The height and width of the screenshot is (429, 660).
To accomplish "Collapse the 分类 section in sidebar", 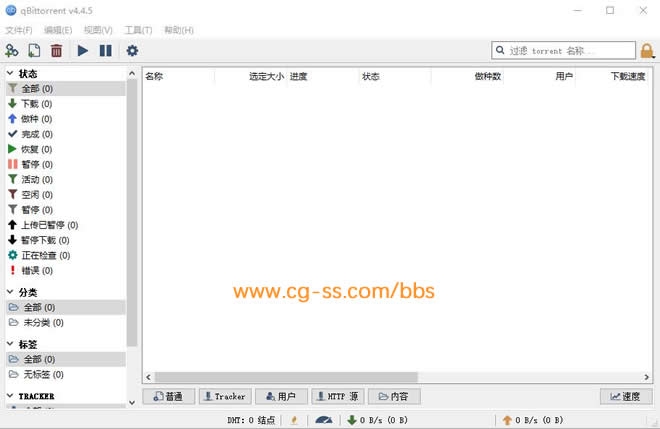I will pos(11,292).
